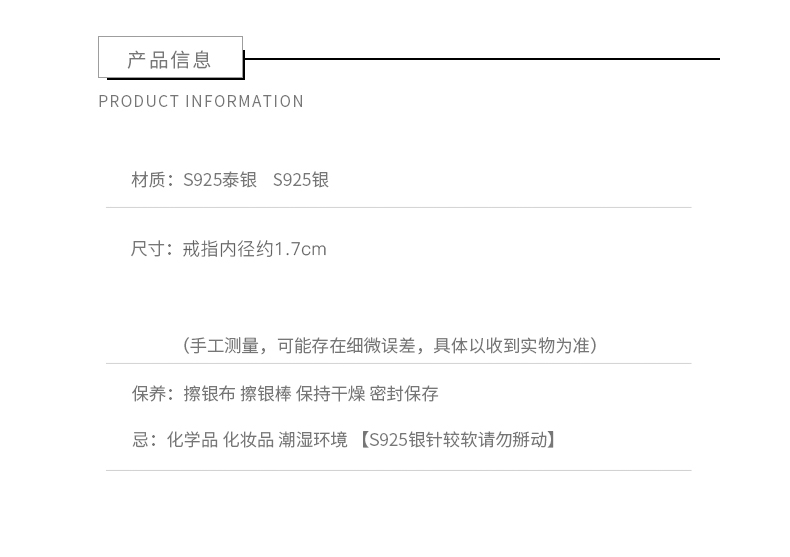Viewport: 790px width, 557px height.
Task: Click the PRODUCT INFORMATION subtitle
Action: tap(201, 101)
